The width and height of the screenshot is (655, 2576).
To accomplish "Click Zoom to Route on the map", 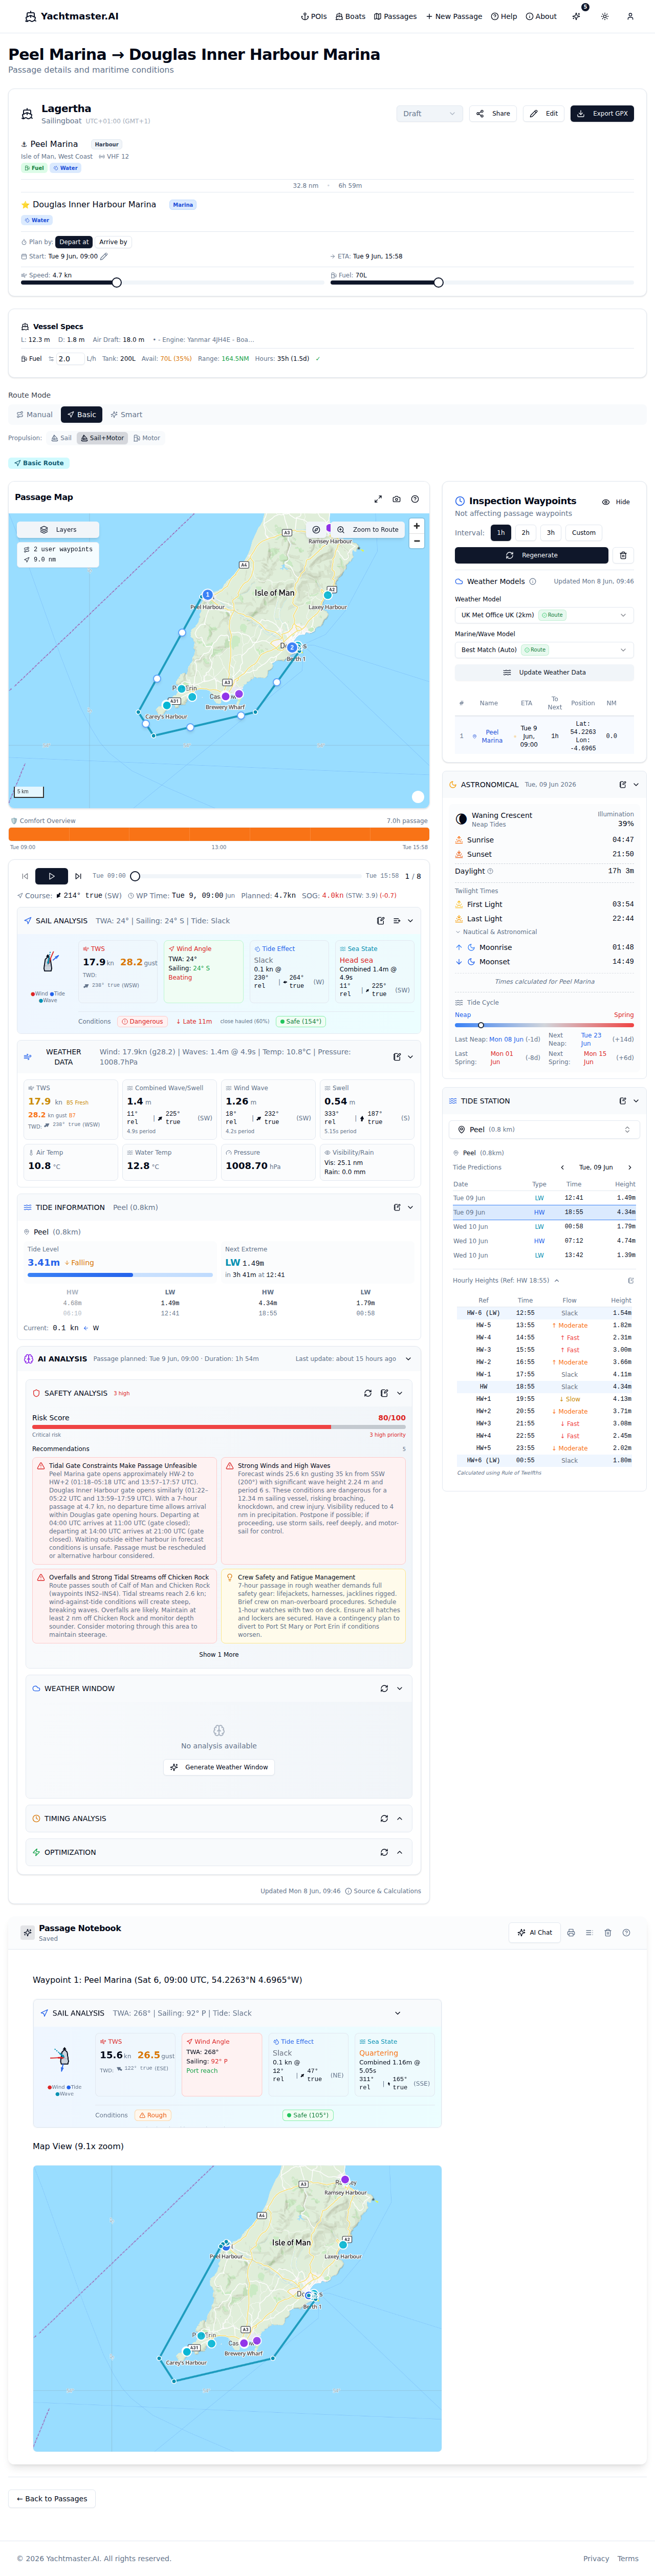I will click(x=368, y=530).
